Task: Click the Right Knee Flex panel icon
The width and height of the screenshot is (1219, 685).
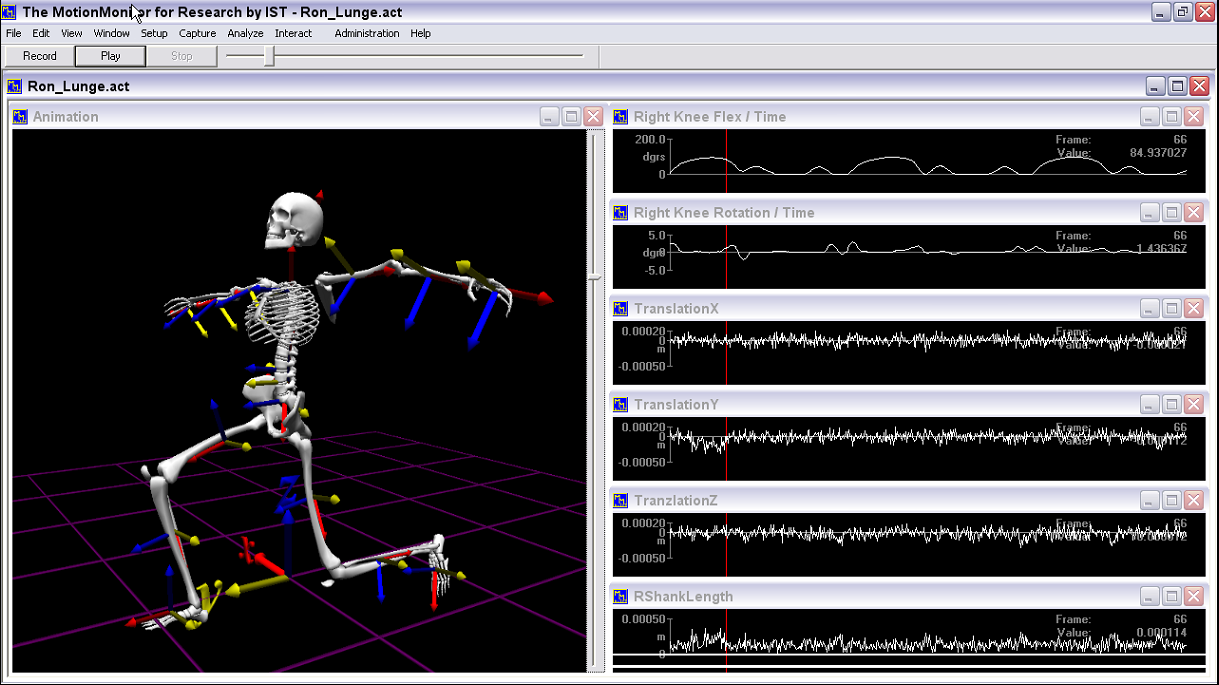Action: [620, 117]
